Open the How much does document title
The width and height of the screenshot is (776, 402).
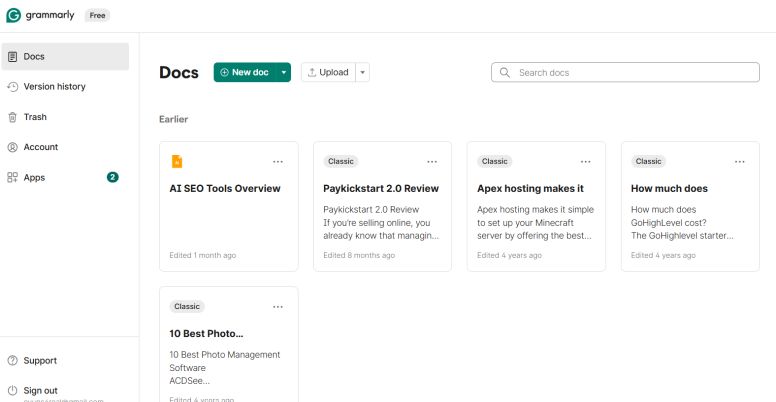tap(669, 189)
